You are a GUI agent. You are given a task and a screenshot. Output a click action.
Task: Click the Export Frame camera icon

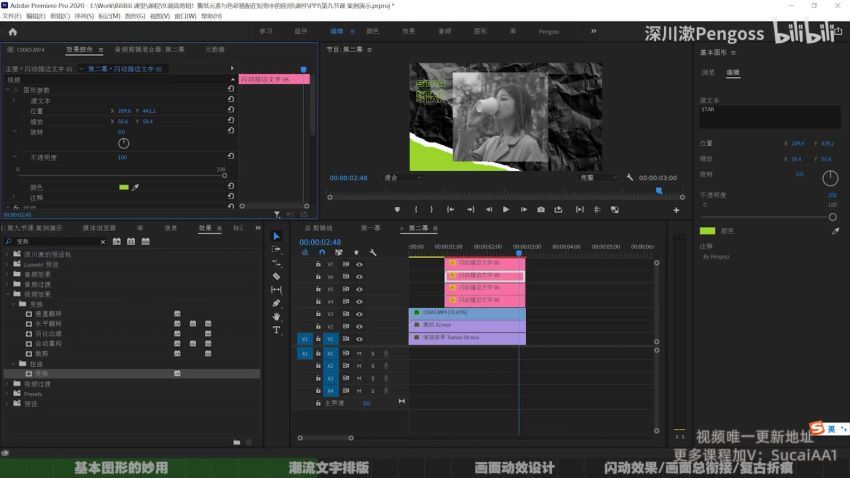541,210
